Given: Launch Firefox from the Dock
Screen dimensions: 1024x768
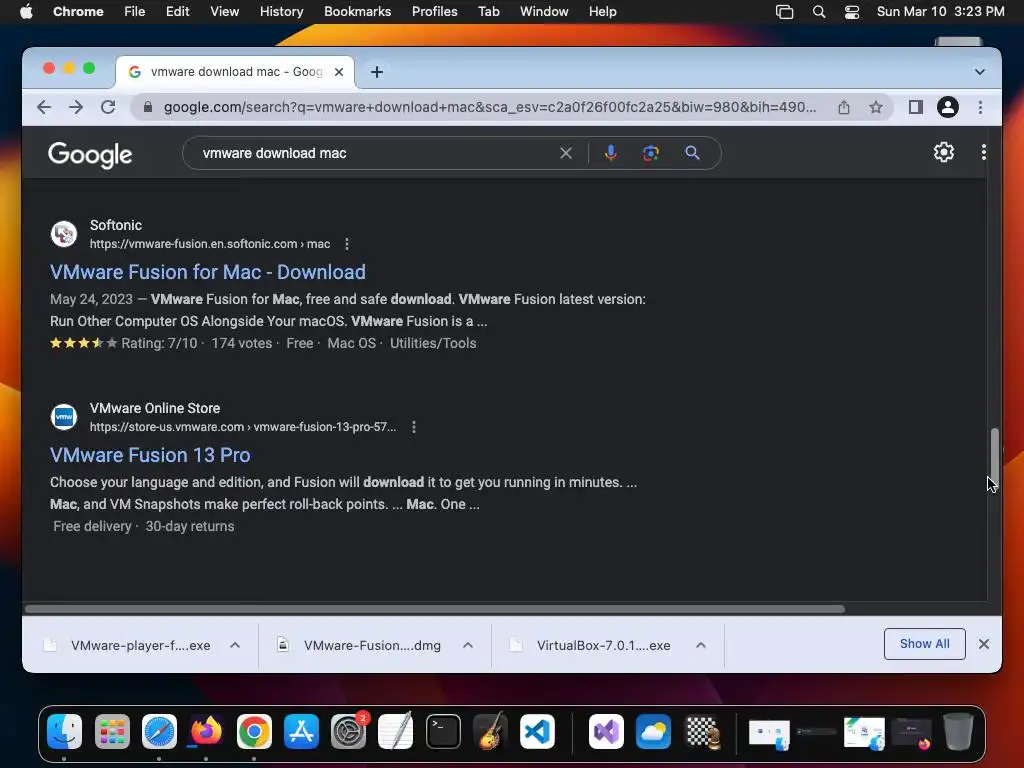Looking at the screenshot, I should tap(206, 731).
